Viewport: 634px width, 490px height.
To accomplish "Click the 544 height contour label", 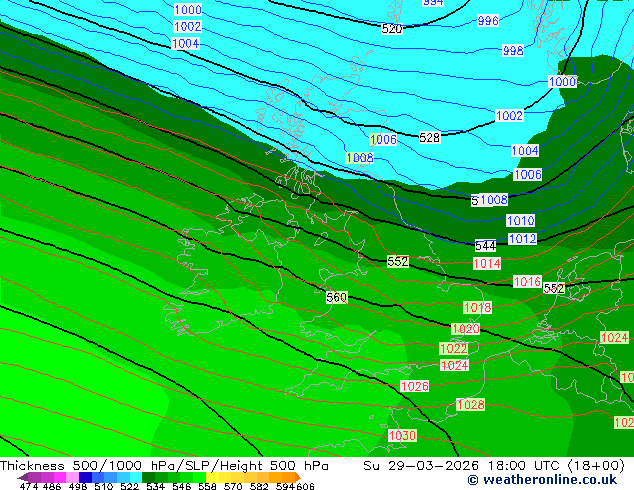I will pos(485,245).
